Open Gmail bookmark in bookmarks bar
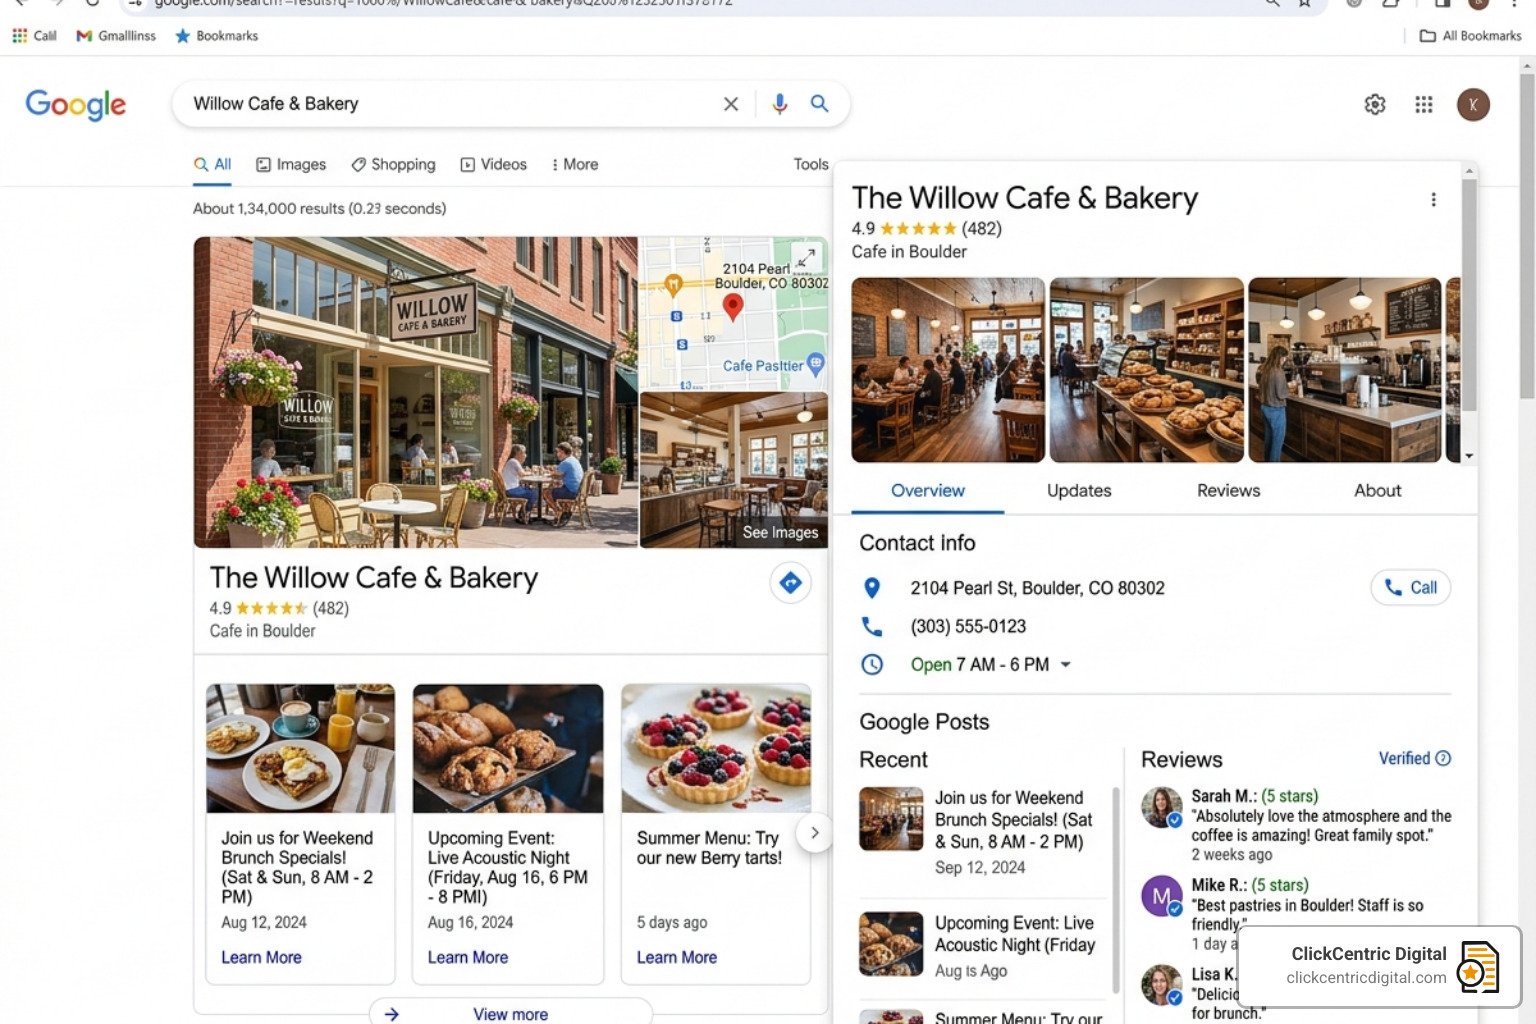 pyautogui.click(x=116, y=36)
